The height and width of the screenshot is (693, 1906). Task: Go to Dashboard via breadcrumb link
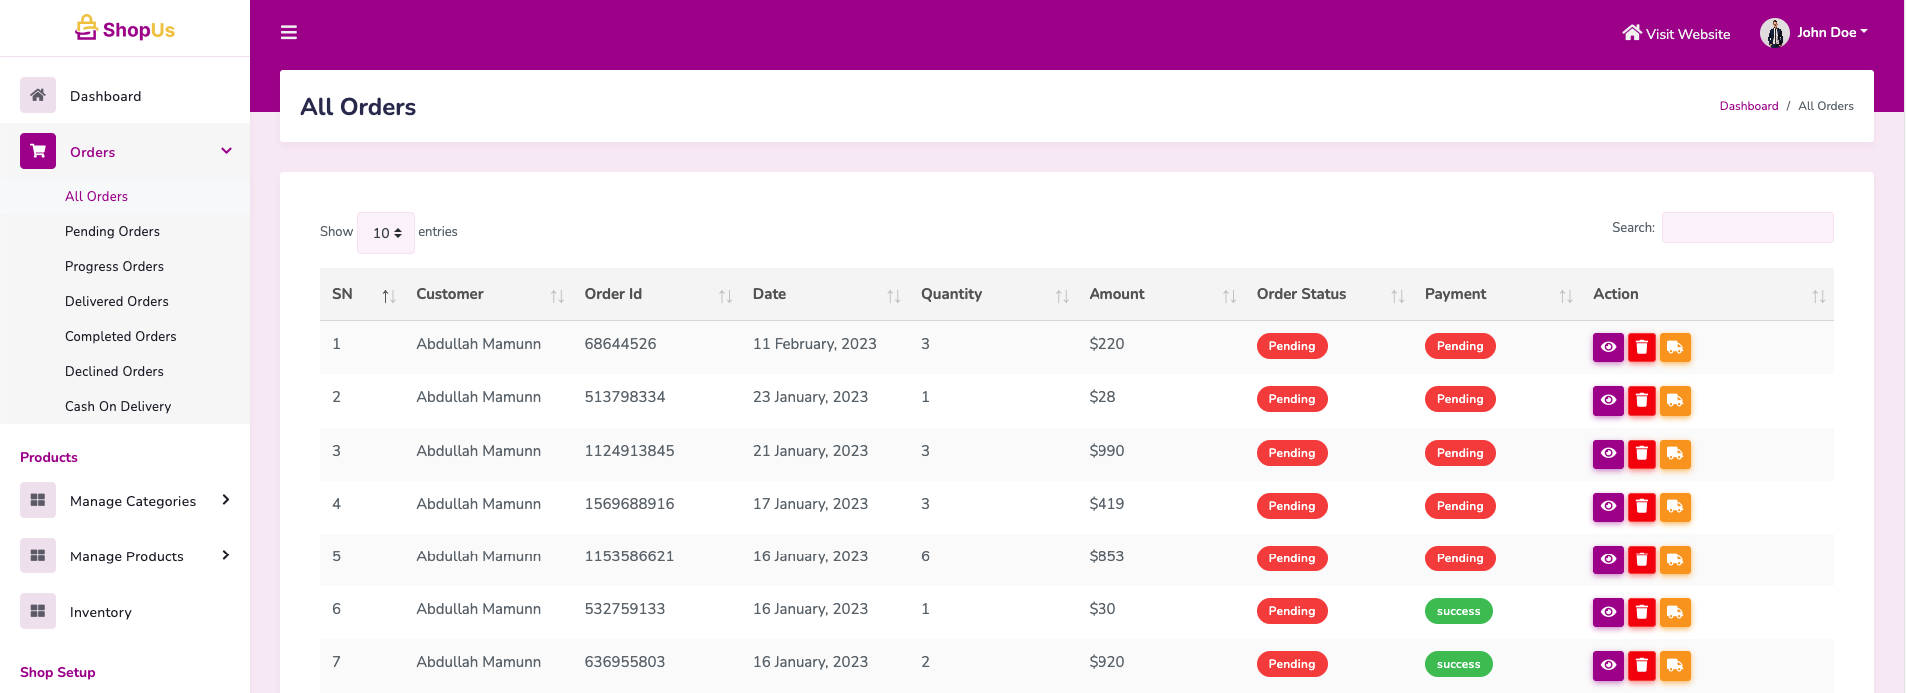point(1748,106)
